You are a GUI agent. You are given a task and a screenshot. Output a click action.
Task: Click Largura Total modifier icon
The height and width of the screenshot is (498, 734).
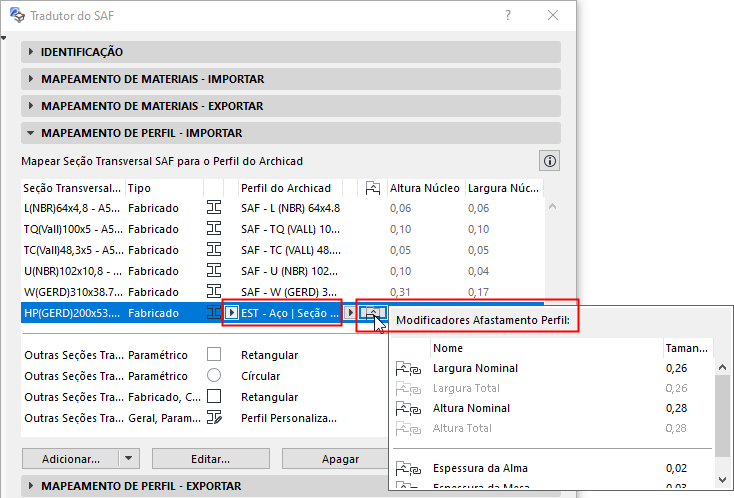[x=408, y=388]
